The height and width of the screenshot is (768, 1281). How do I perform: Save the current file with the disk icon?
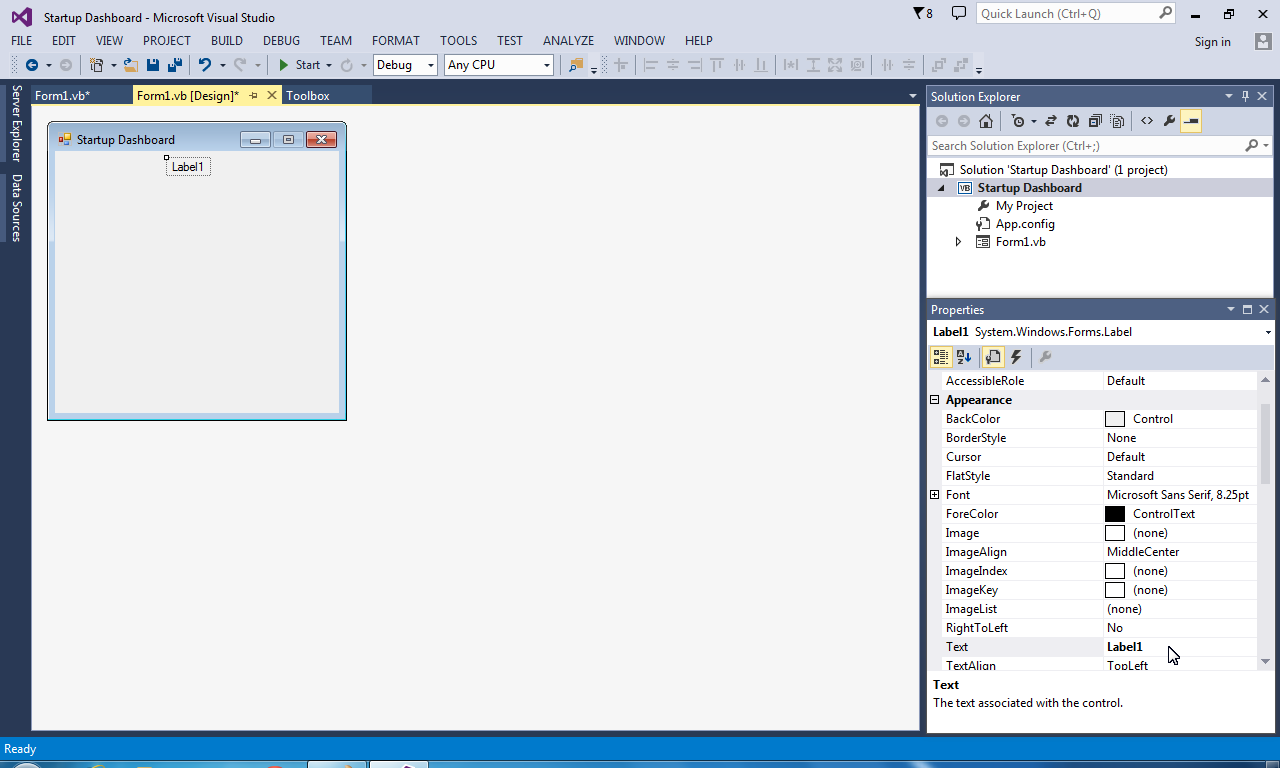153,65
